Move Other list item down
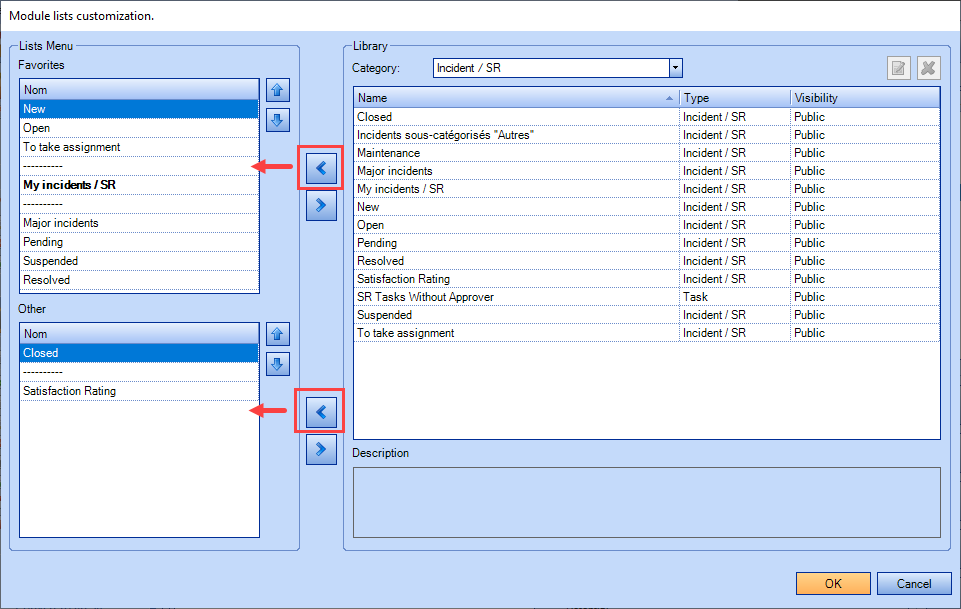 coord(278,363)
